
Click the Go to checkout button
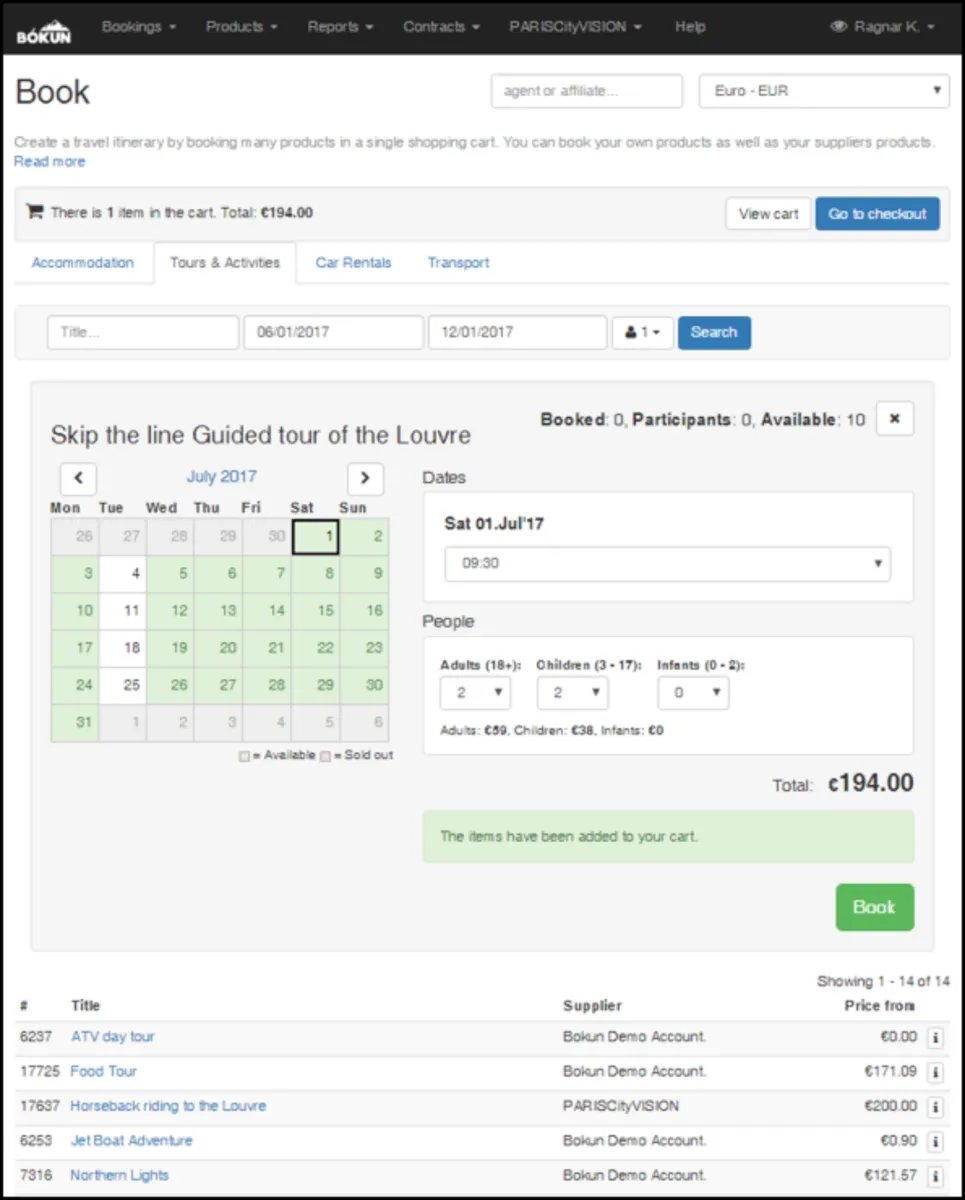877,214
